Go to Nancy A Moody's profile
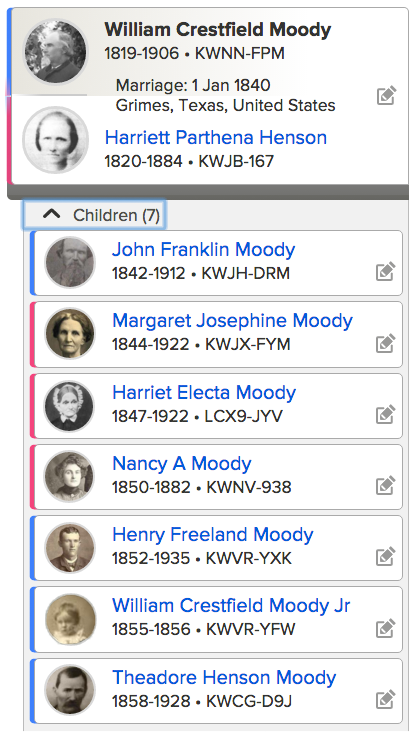417x739 pixels. 182,463
